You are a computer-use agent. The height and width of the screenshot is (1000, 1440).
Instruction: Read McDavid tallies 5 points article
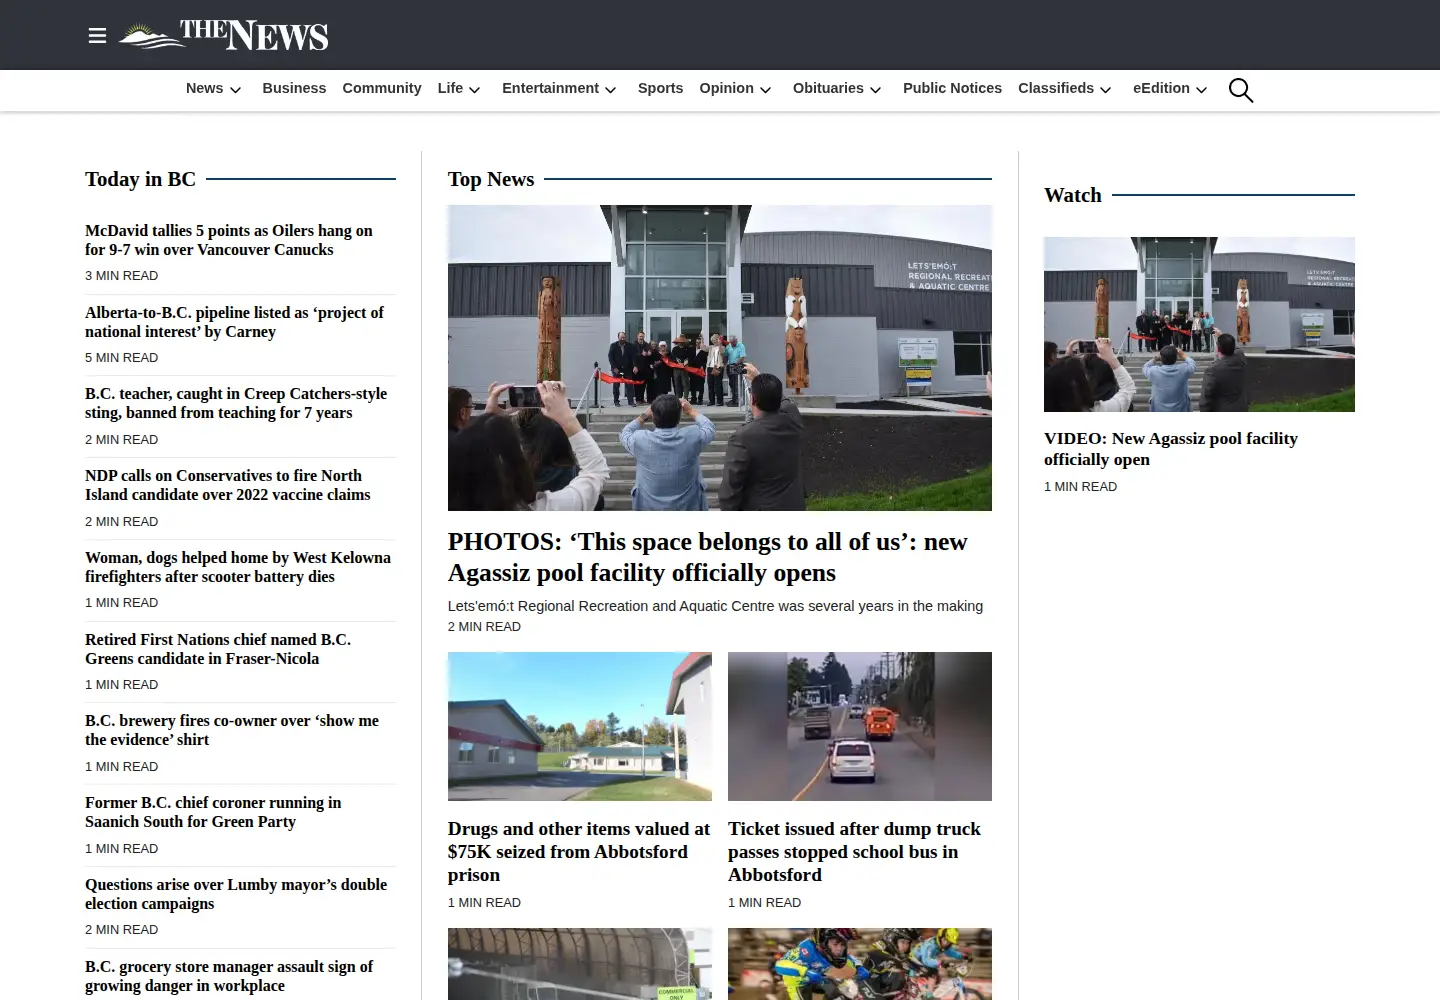(229, 240)
